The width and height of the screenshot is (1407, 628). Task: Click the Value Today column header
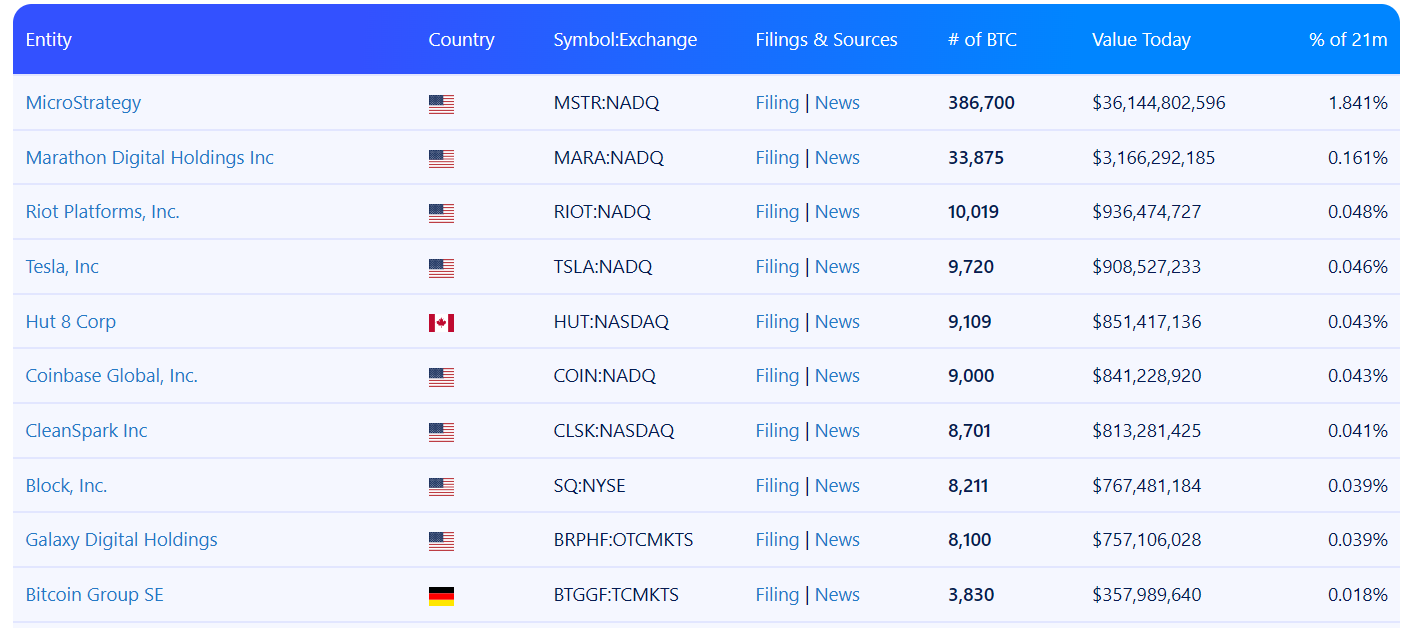tap(1141, 40)
